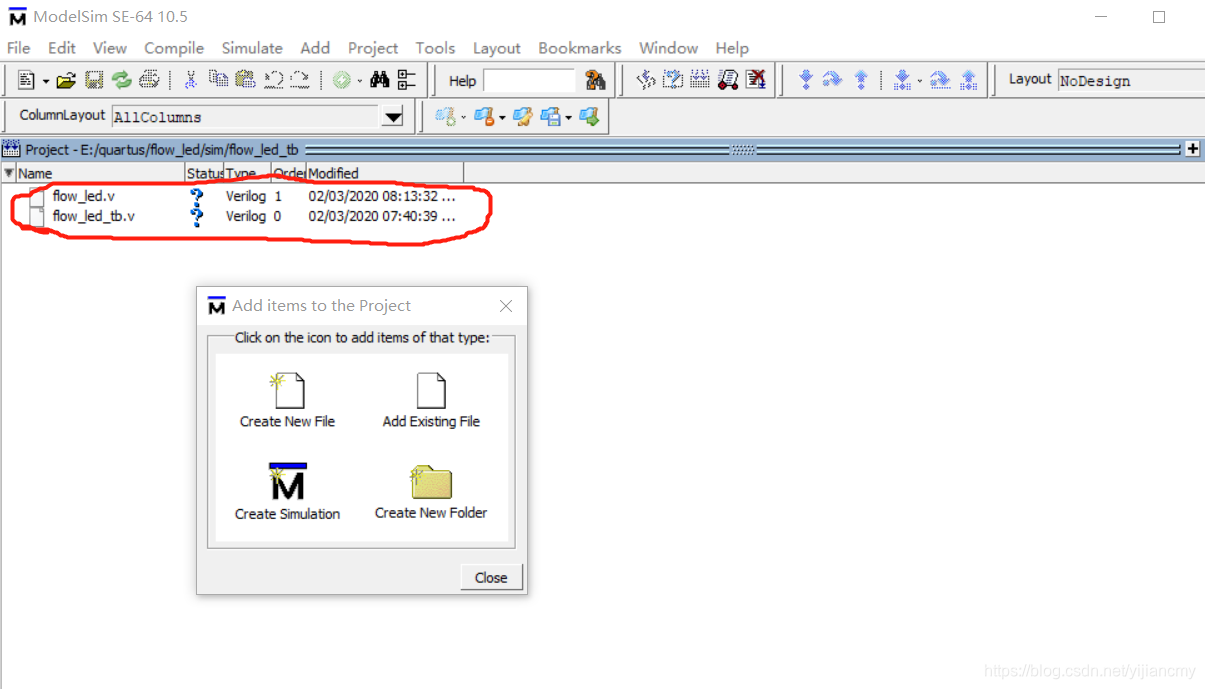Open dropdown beside floppy bookmark icon
1205x689 pixels.
tap(568, 118)
